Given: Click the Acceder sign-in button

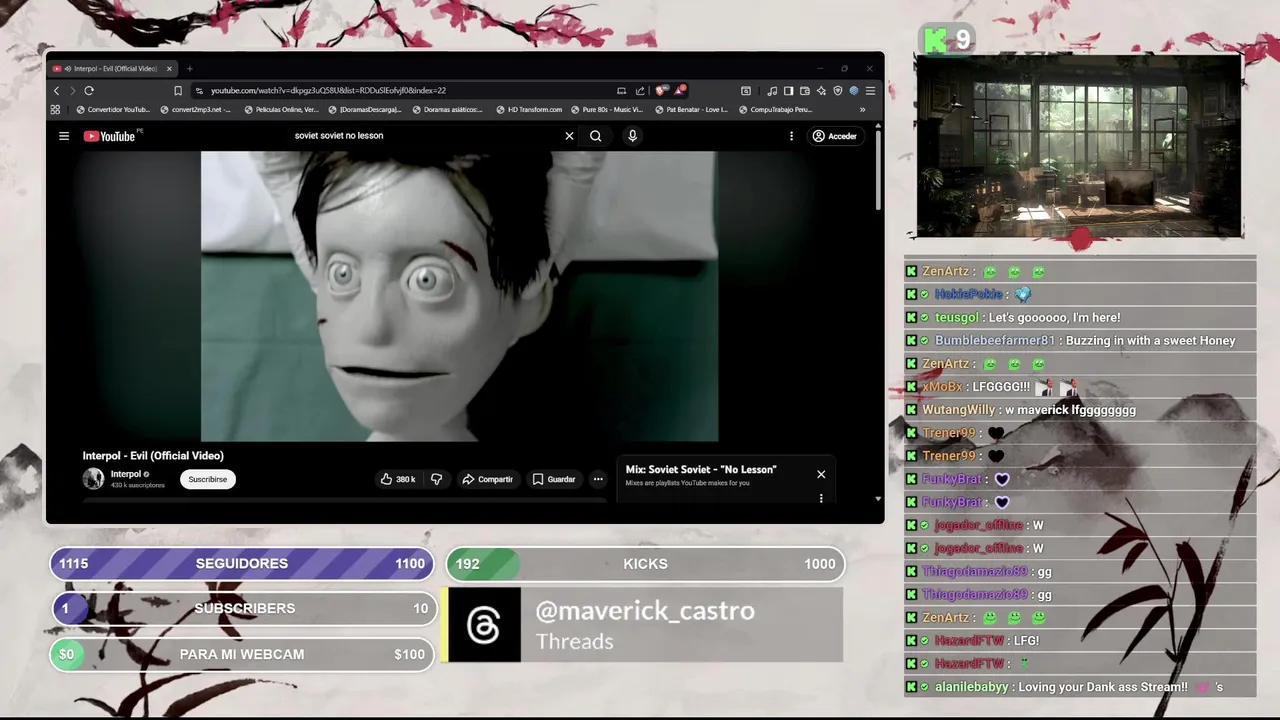Looking at the screenshot, I should point(835,136).
